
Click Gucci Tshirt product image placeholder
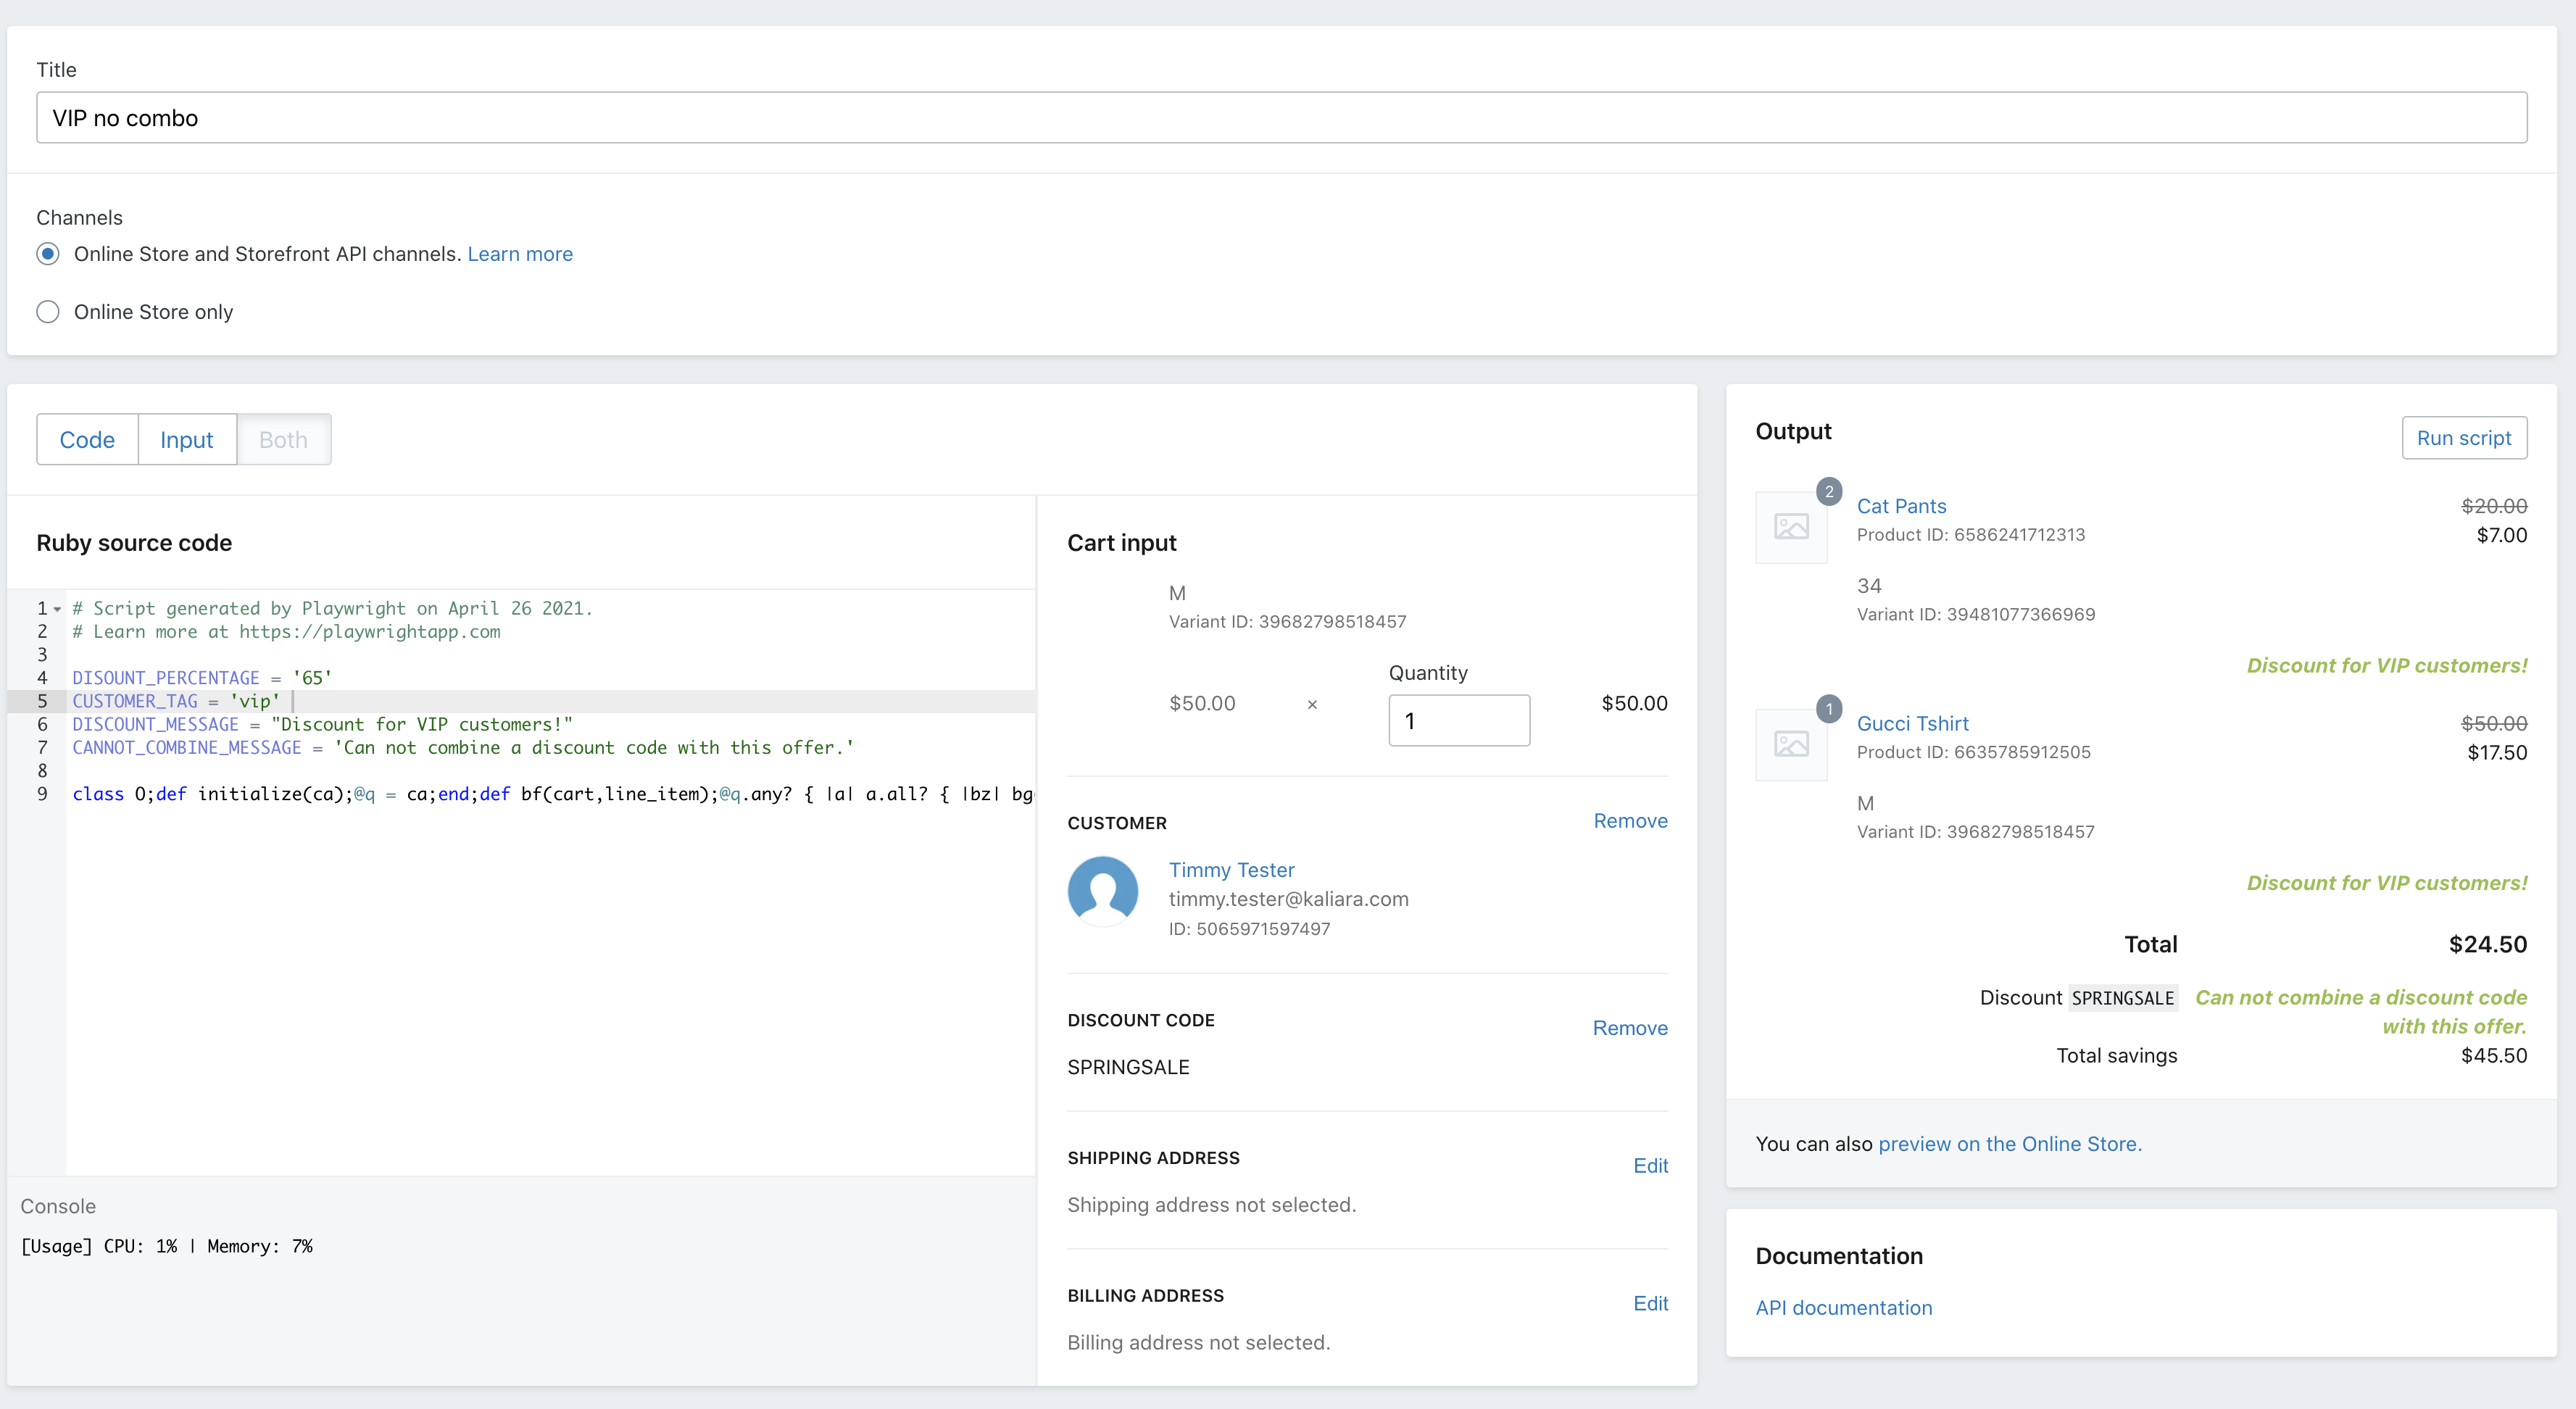coord(1791,744)
